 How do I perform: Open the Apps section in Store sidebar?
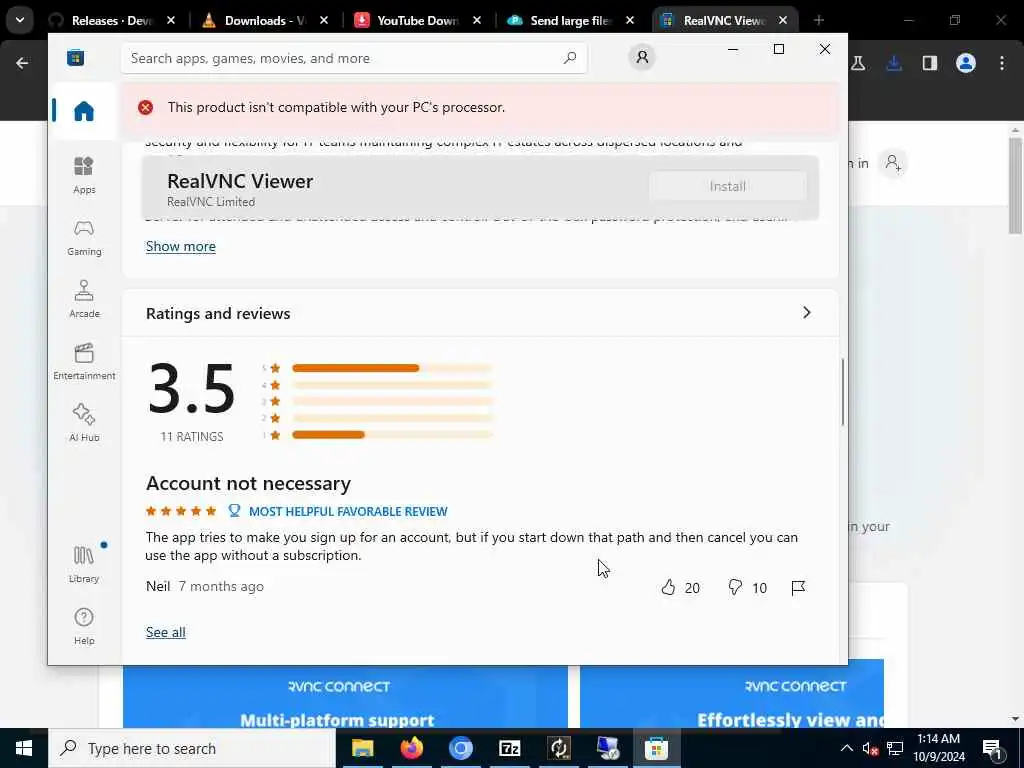pos(84,176)
